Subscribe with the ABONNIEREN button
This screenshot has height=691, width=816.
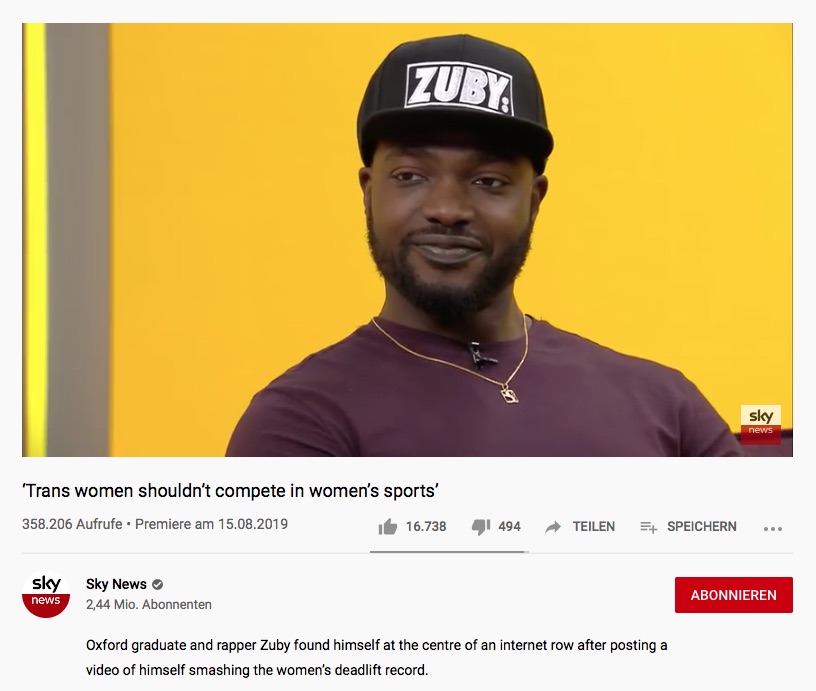click(x=734, y=595)
